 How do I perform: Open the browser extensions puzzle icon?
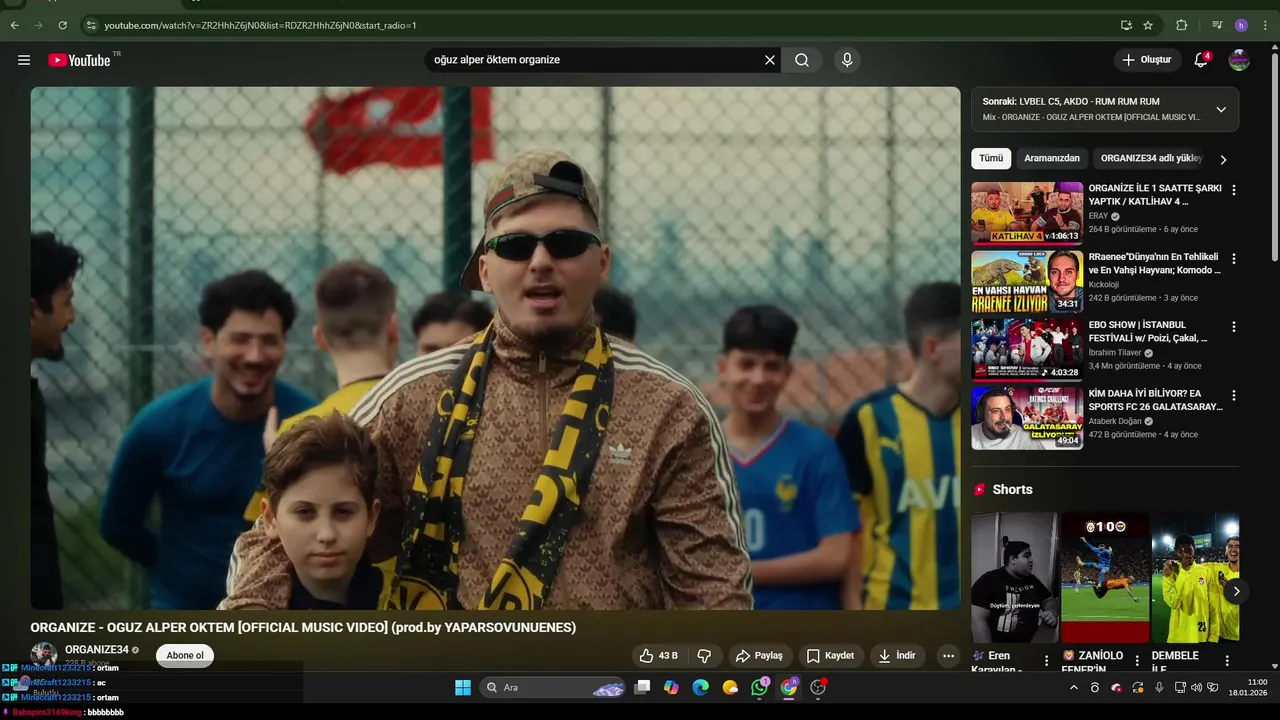coord(1182,25)
